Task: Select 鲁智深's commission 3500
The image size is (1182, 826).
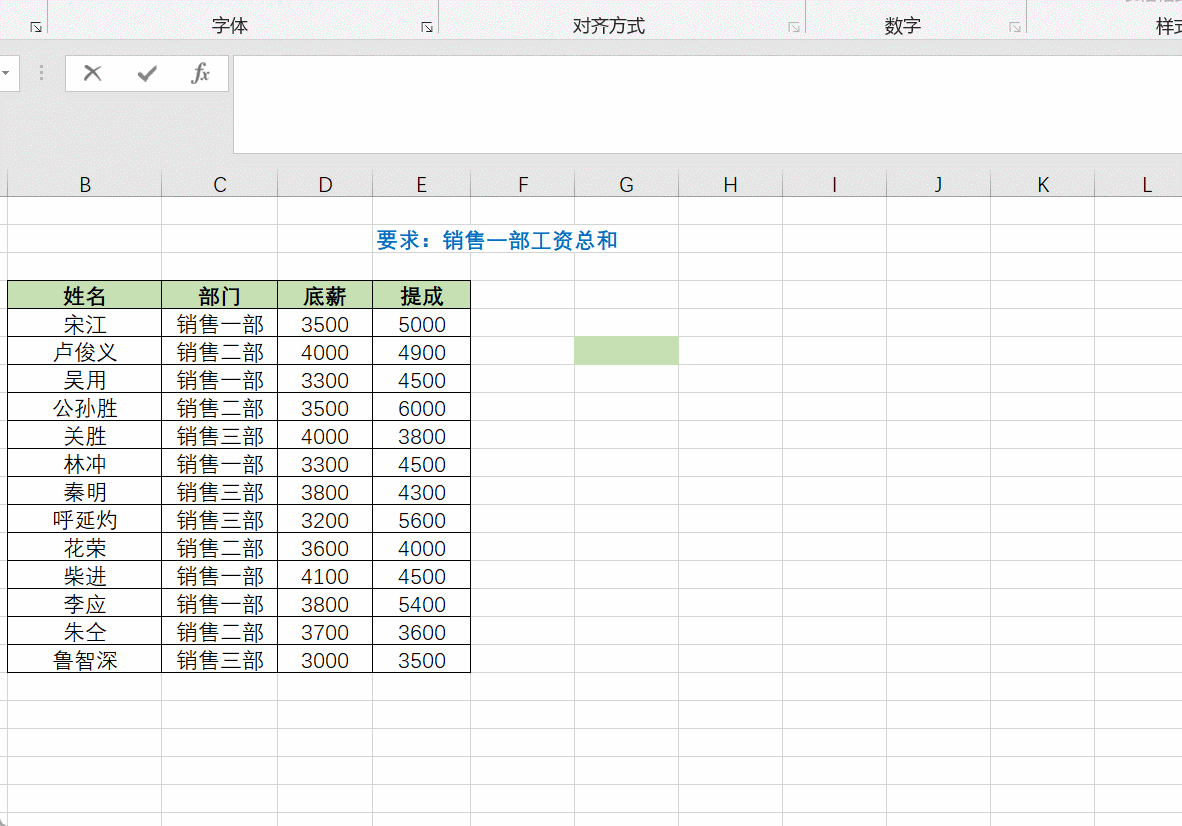Action: pyautogui.click(x=421, y=659)
